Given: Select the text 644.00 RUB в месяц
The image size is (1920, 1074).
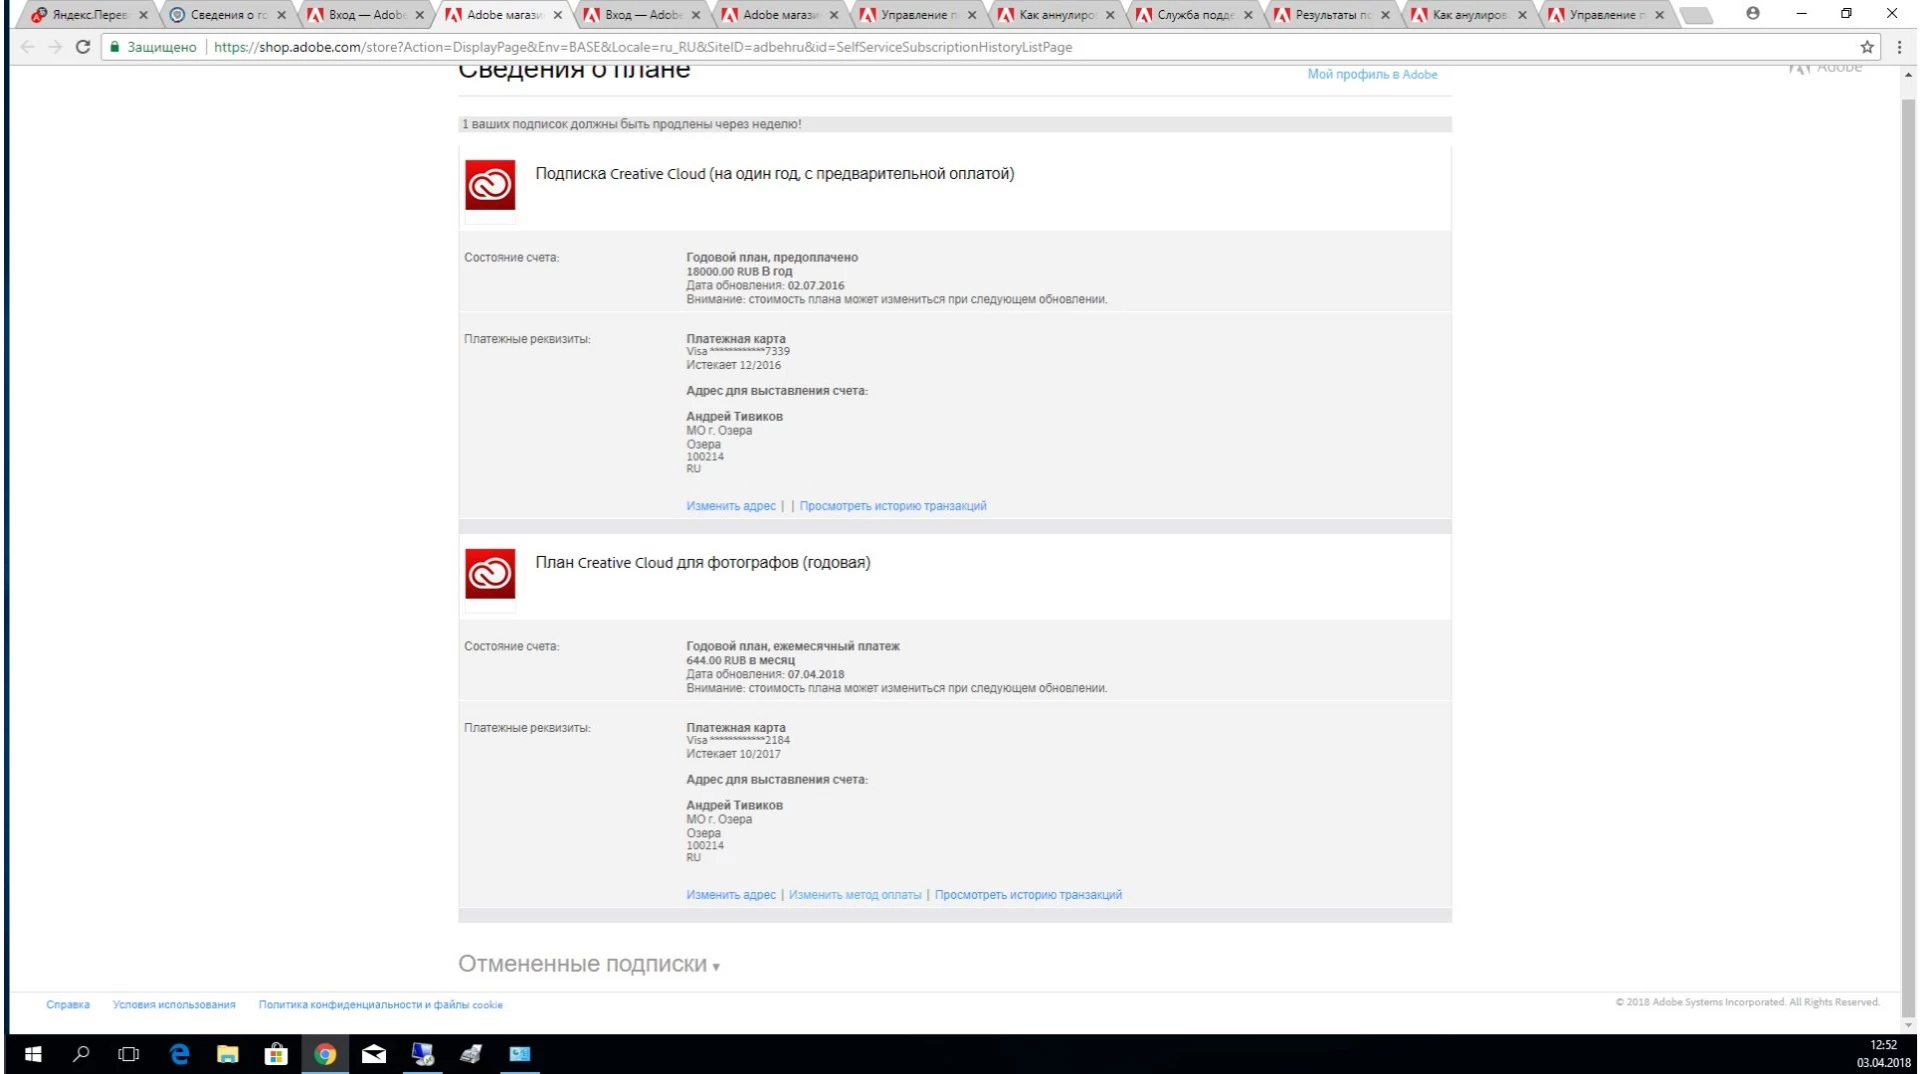Looking at the screenshot, I should point(740,660).
